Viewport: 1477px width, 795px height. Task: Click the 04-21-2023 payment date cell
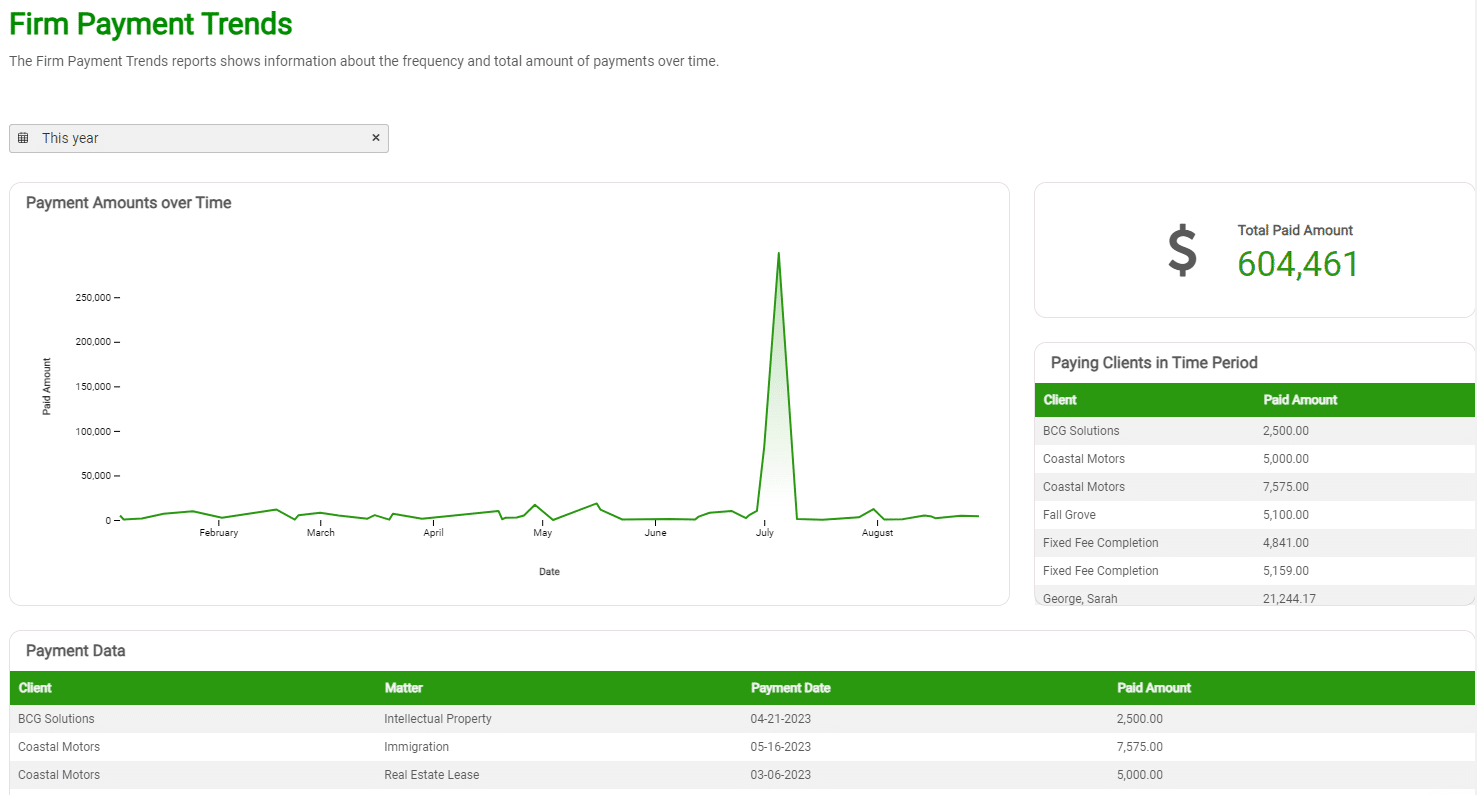[780, 719]
